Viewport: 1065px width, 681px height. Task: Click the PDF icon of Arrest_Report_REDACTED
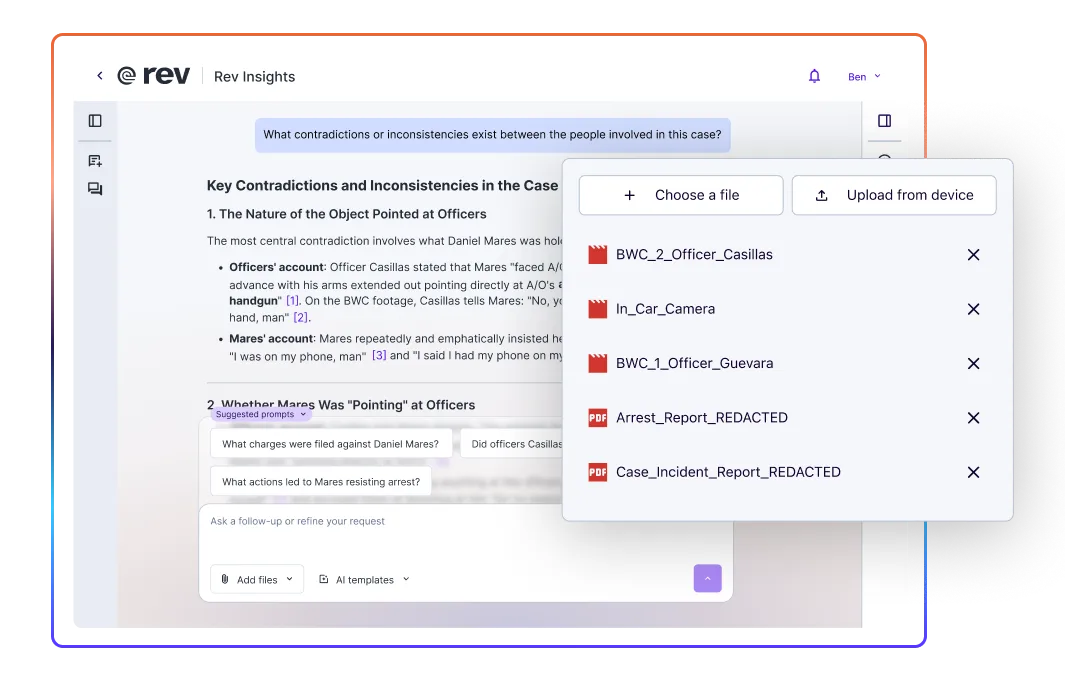598,418
